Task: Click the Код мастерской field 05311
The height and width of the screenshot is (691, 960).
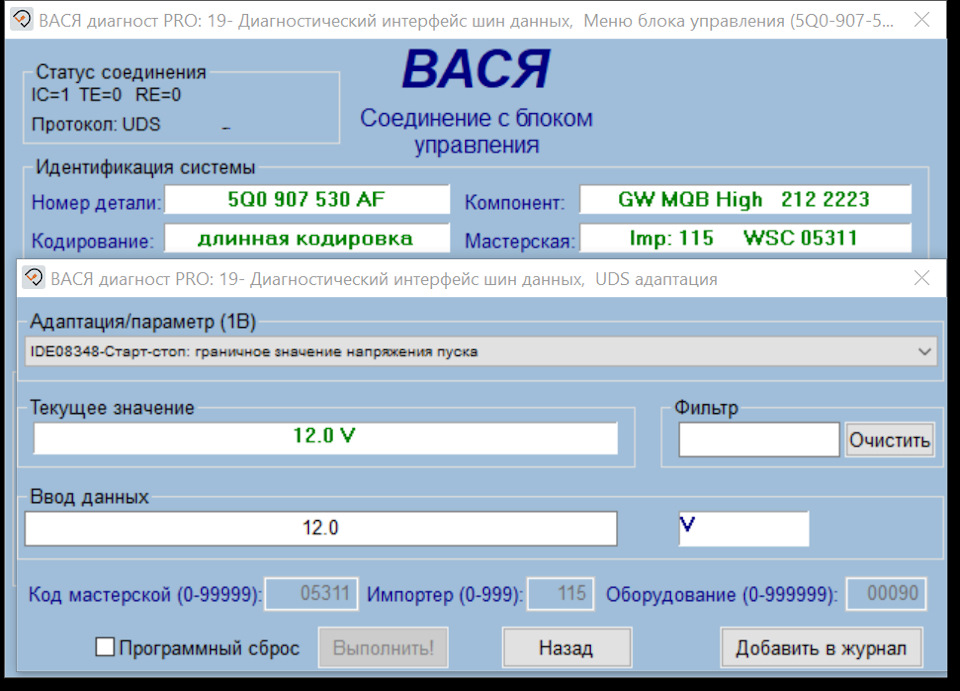Action: click(x=311, y=594)
